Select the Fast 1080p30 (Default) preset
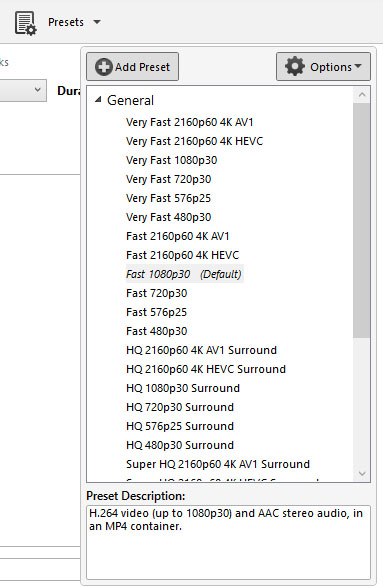 (184, 274)
